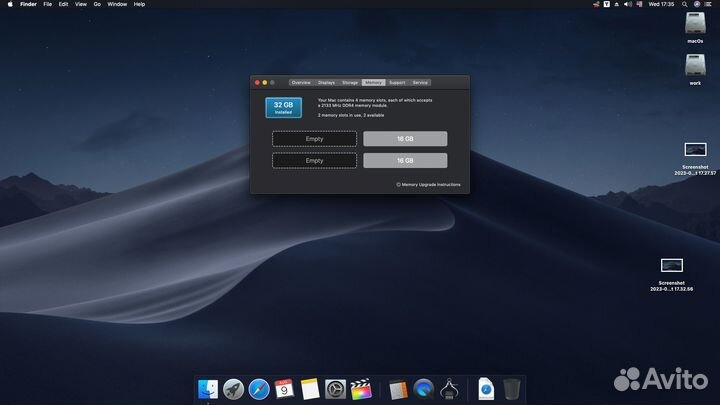The height and width of the screenshot is (405, 720).
Task: Open the Trash in the Dock
Action: (511, 389)
